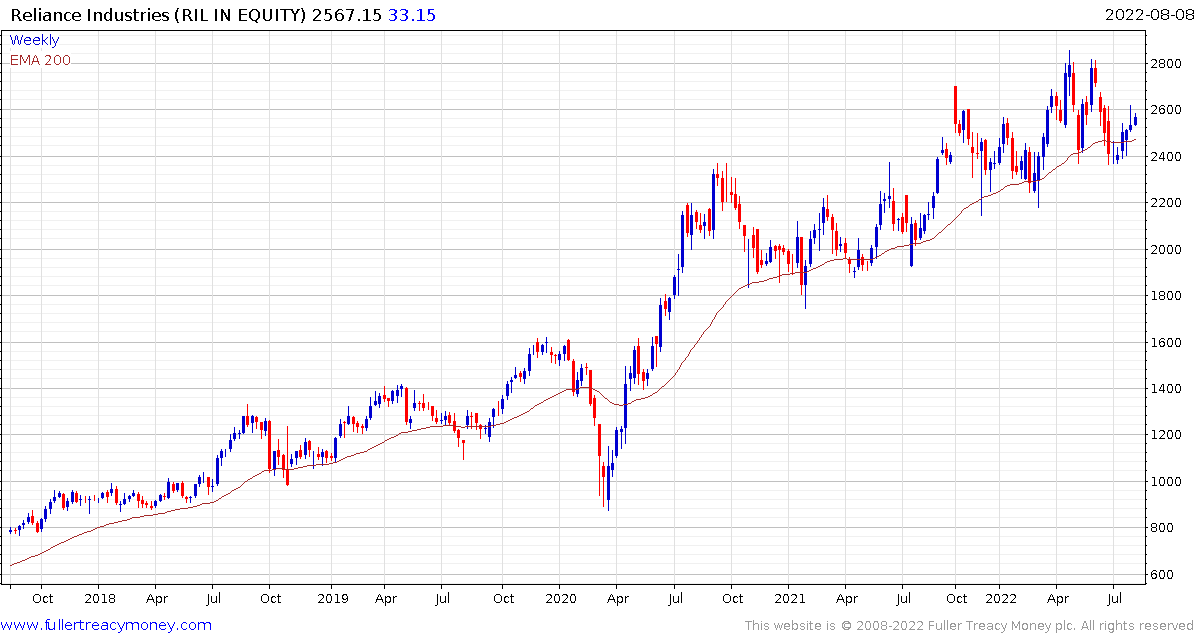The height and width of the screenshot is (640, 1195).
Task: Click the 1800 price axis label
Action: [1166, 296]
